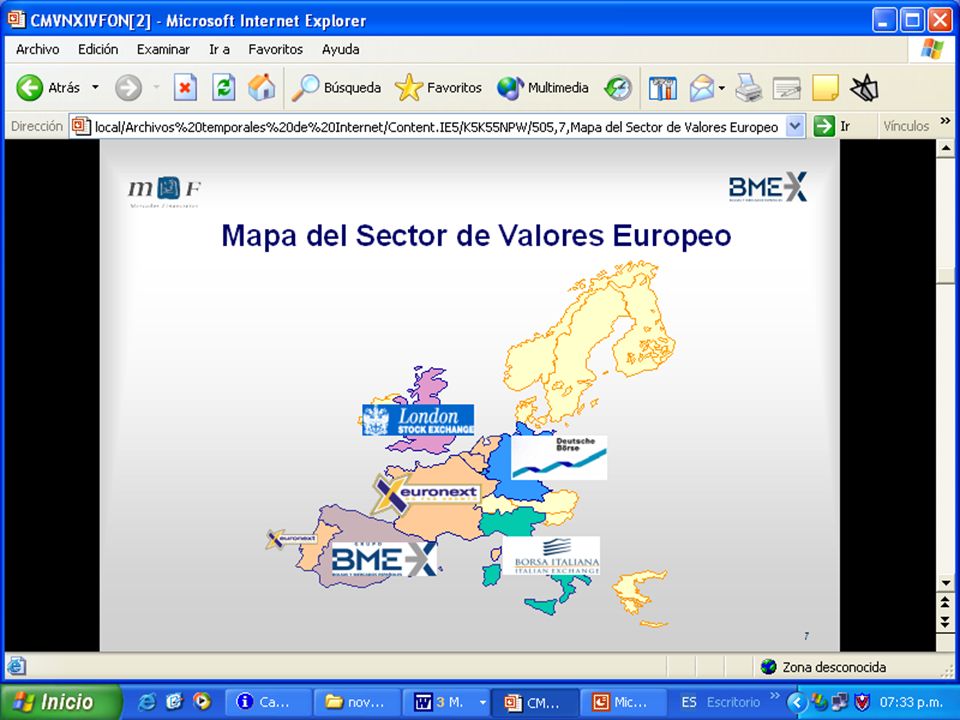The image size is (960, 720).
Task: Click the network computers tray icon
Action: point(841,702)
